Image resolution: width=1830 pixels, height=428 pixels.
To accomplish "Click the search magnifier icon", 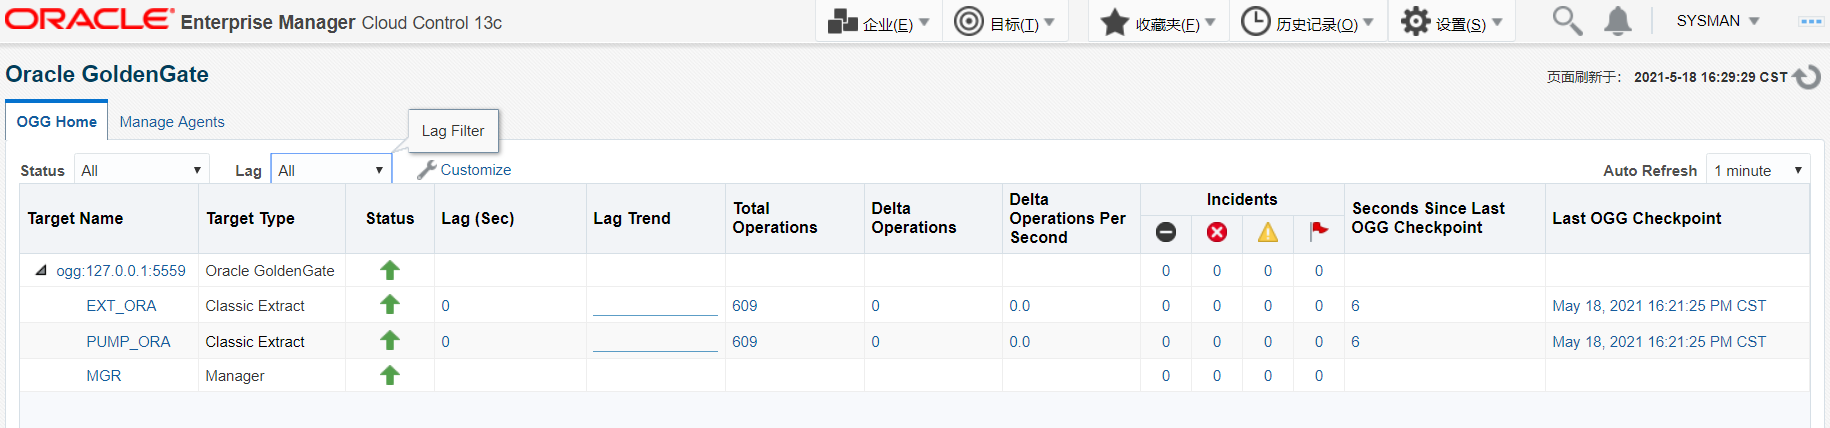I will tap(1566, 21).
